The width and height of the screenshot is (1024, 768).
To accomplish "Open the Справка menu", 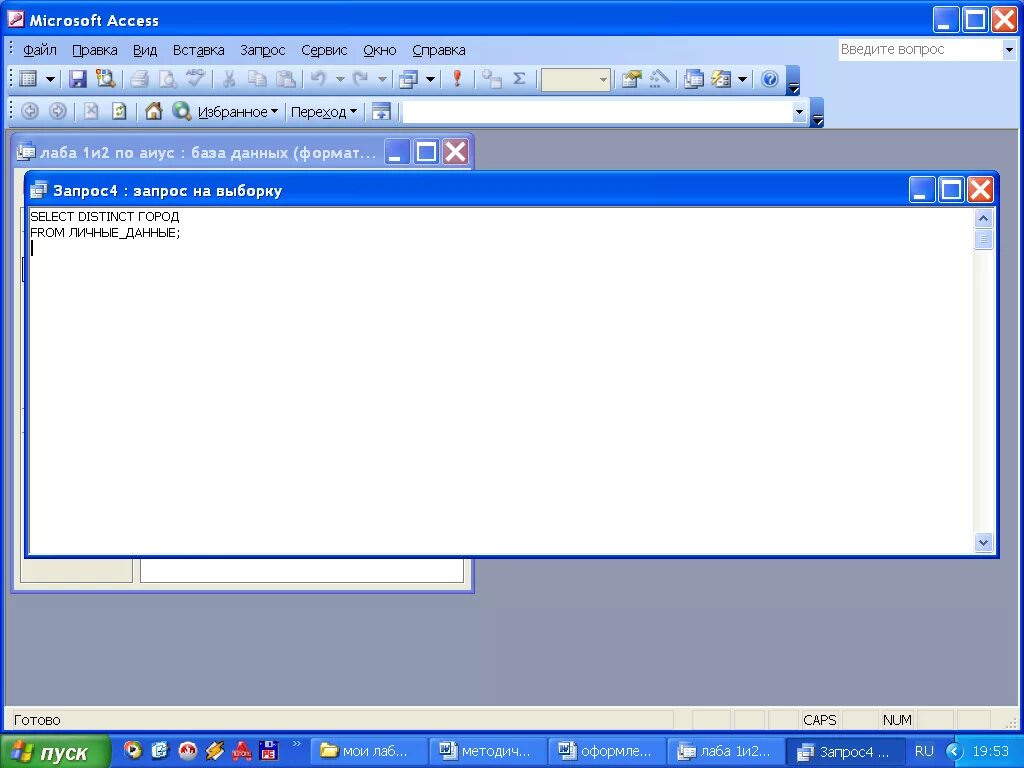I will (439, 50).
